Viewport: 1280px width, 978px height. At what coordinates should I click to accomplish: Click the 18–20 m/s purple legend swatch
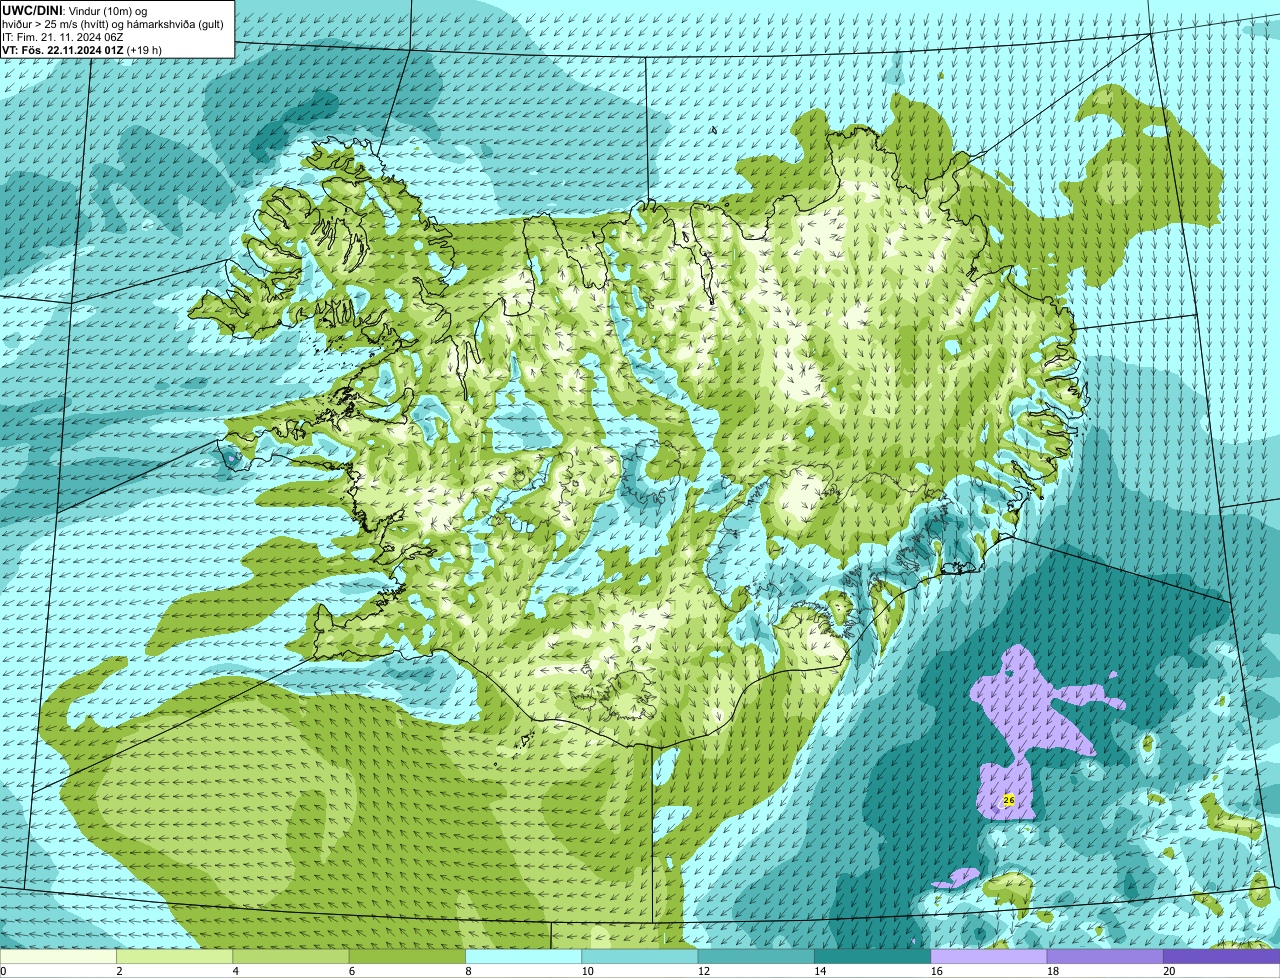[x=1105, y=956]
